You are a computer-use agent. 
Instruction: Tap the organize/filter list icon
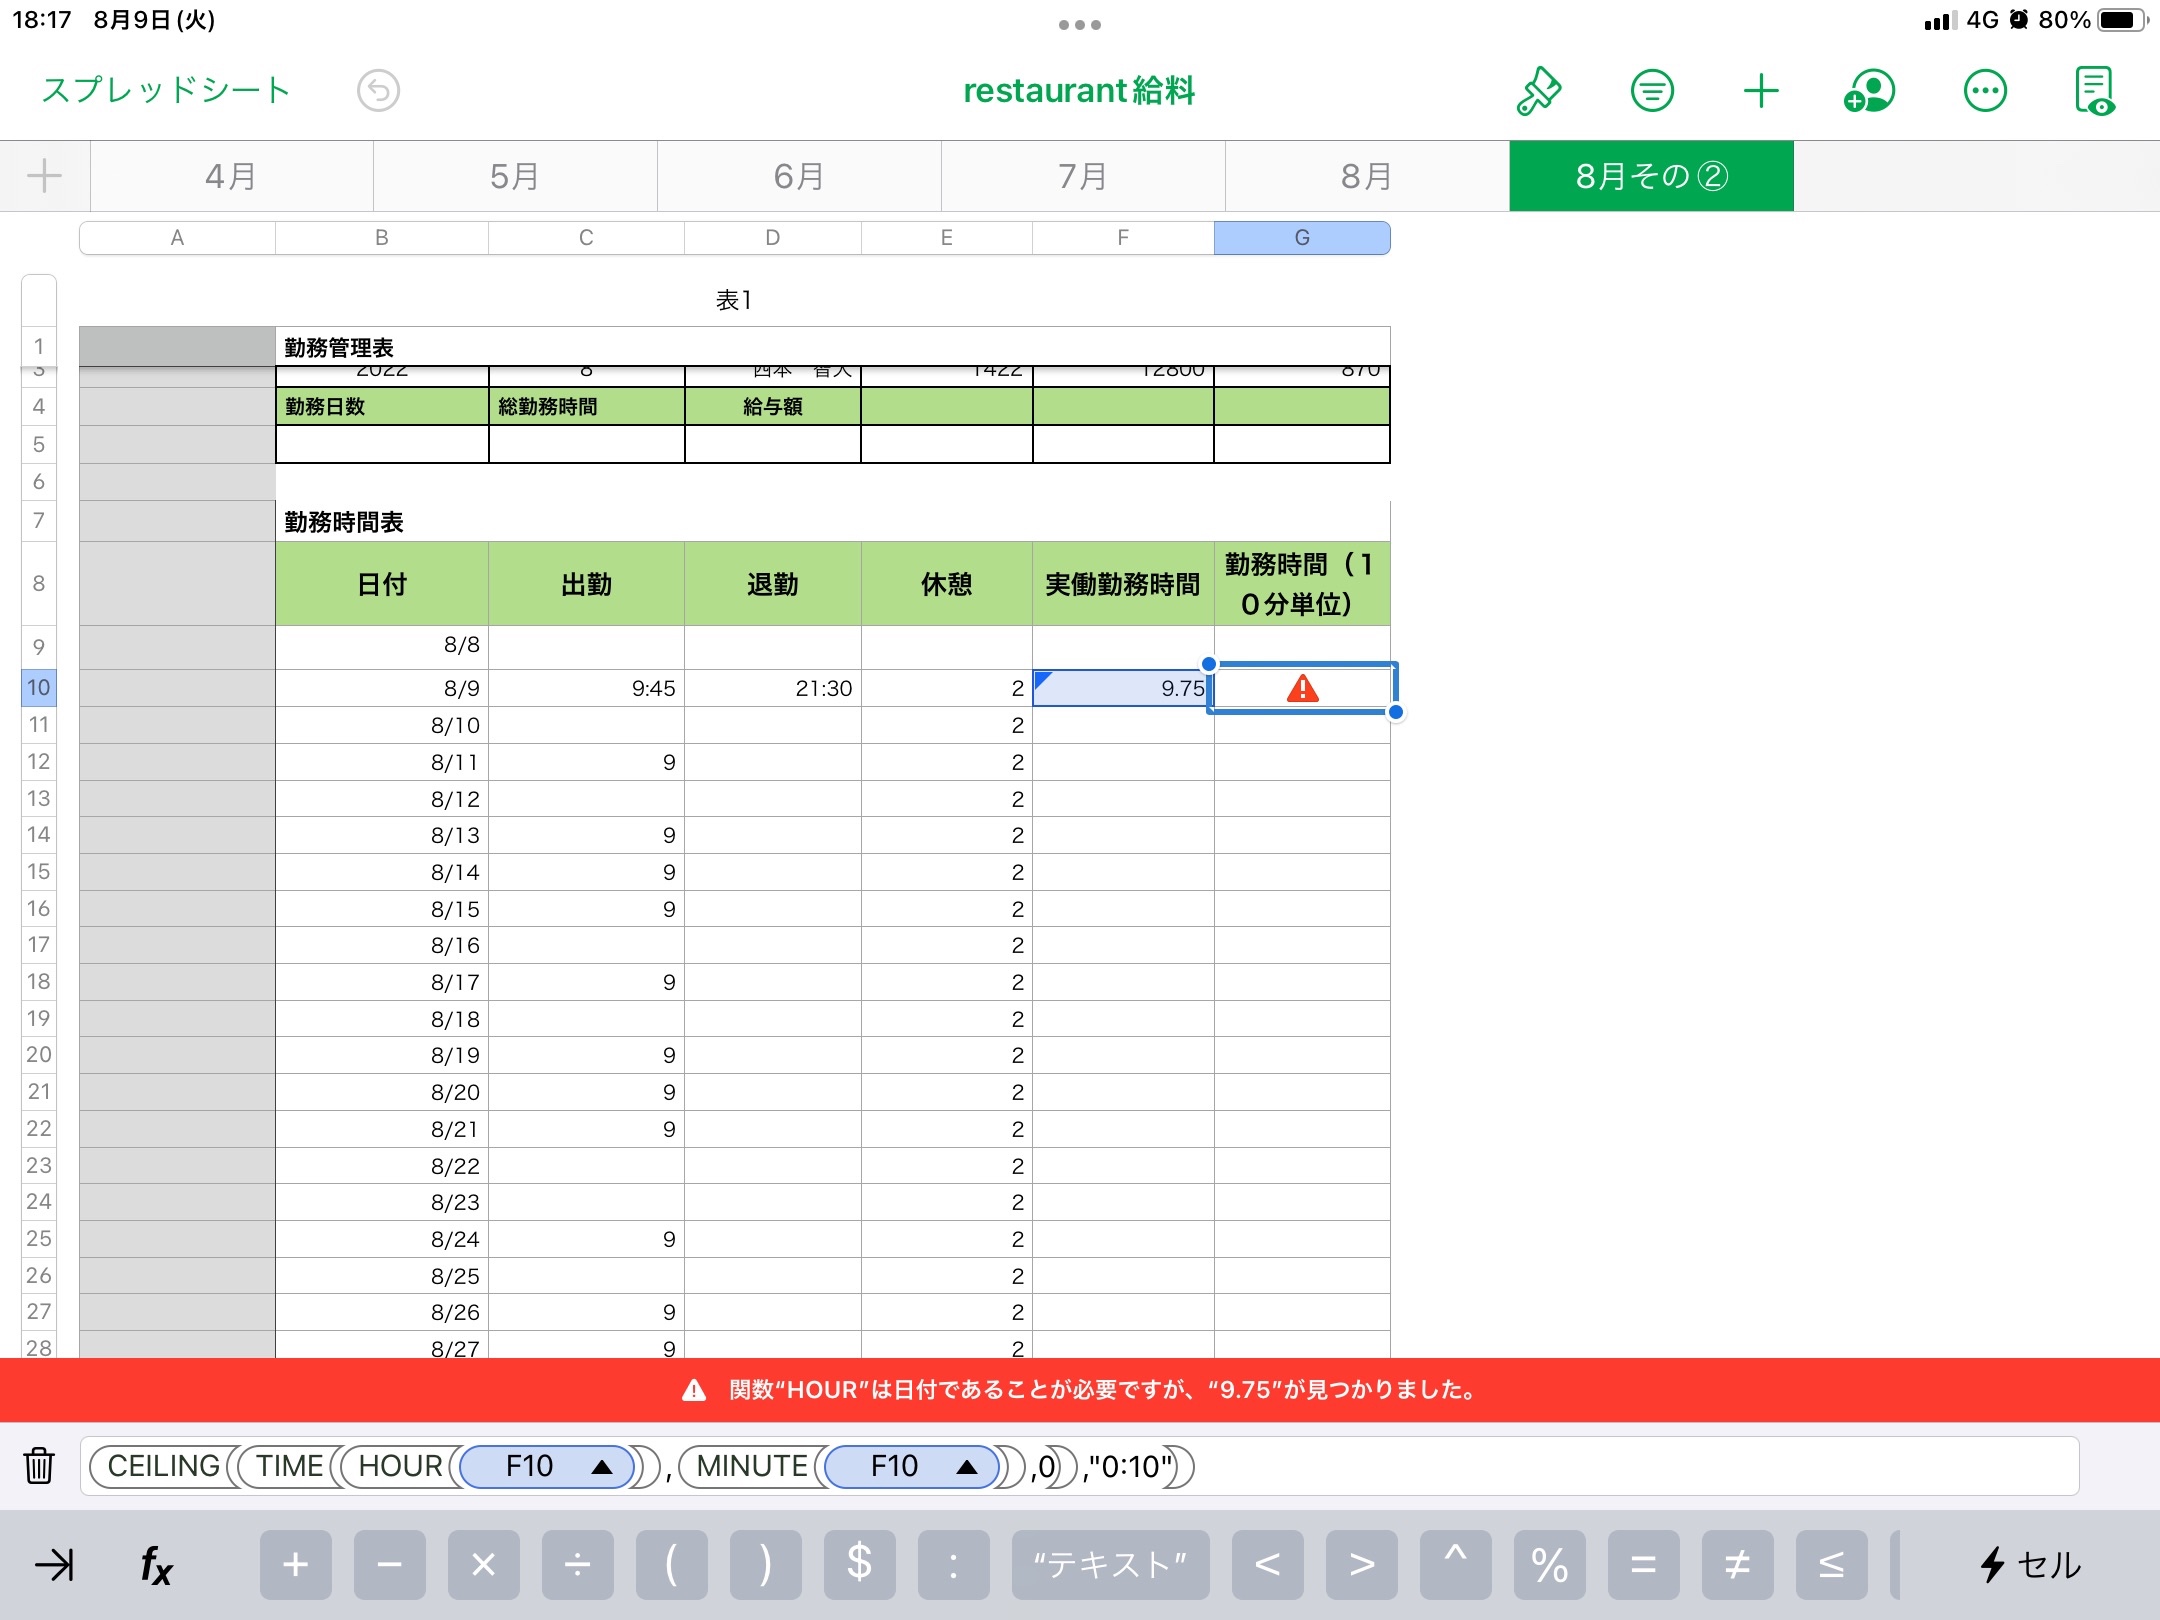click(x=1651, y=91)
